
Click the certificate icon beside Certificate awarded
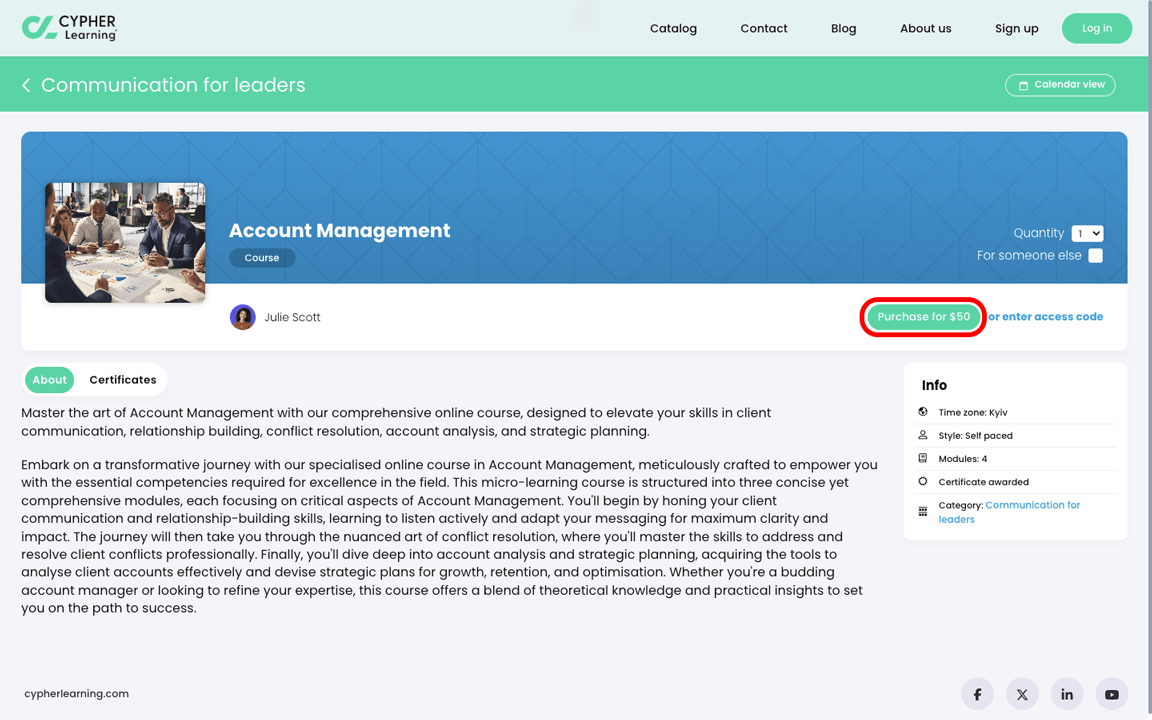[923, 481]
